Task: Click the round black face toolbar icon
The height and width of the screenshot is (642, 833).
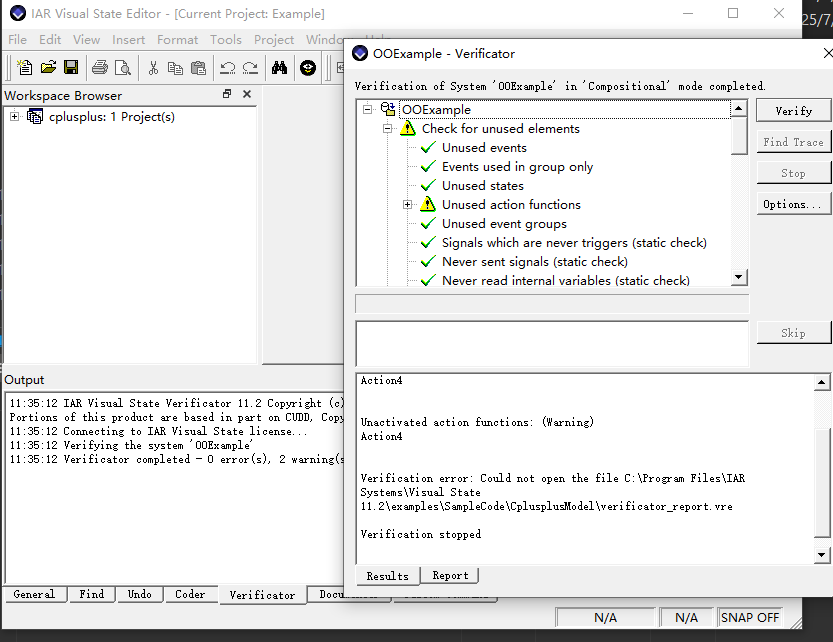Action: [x=308, y=67]
